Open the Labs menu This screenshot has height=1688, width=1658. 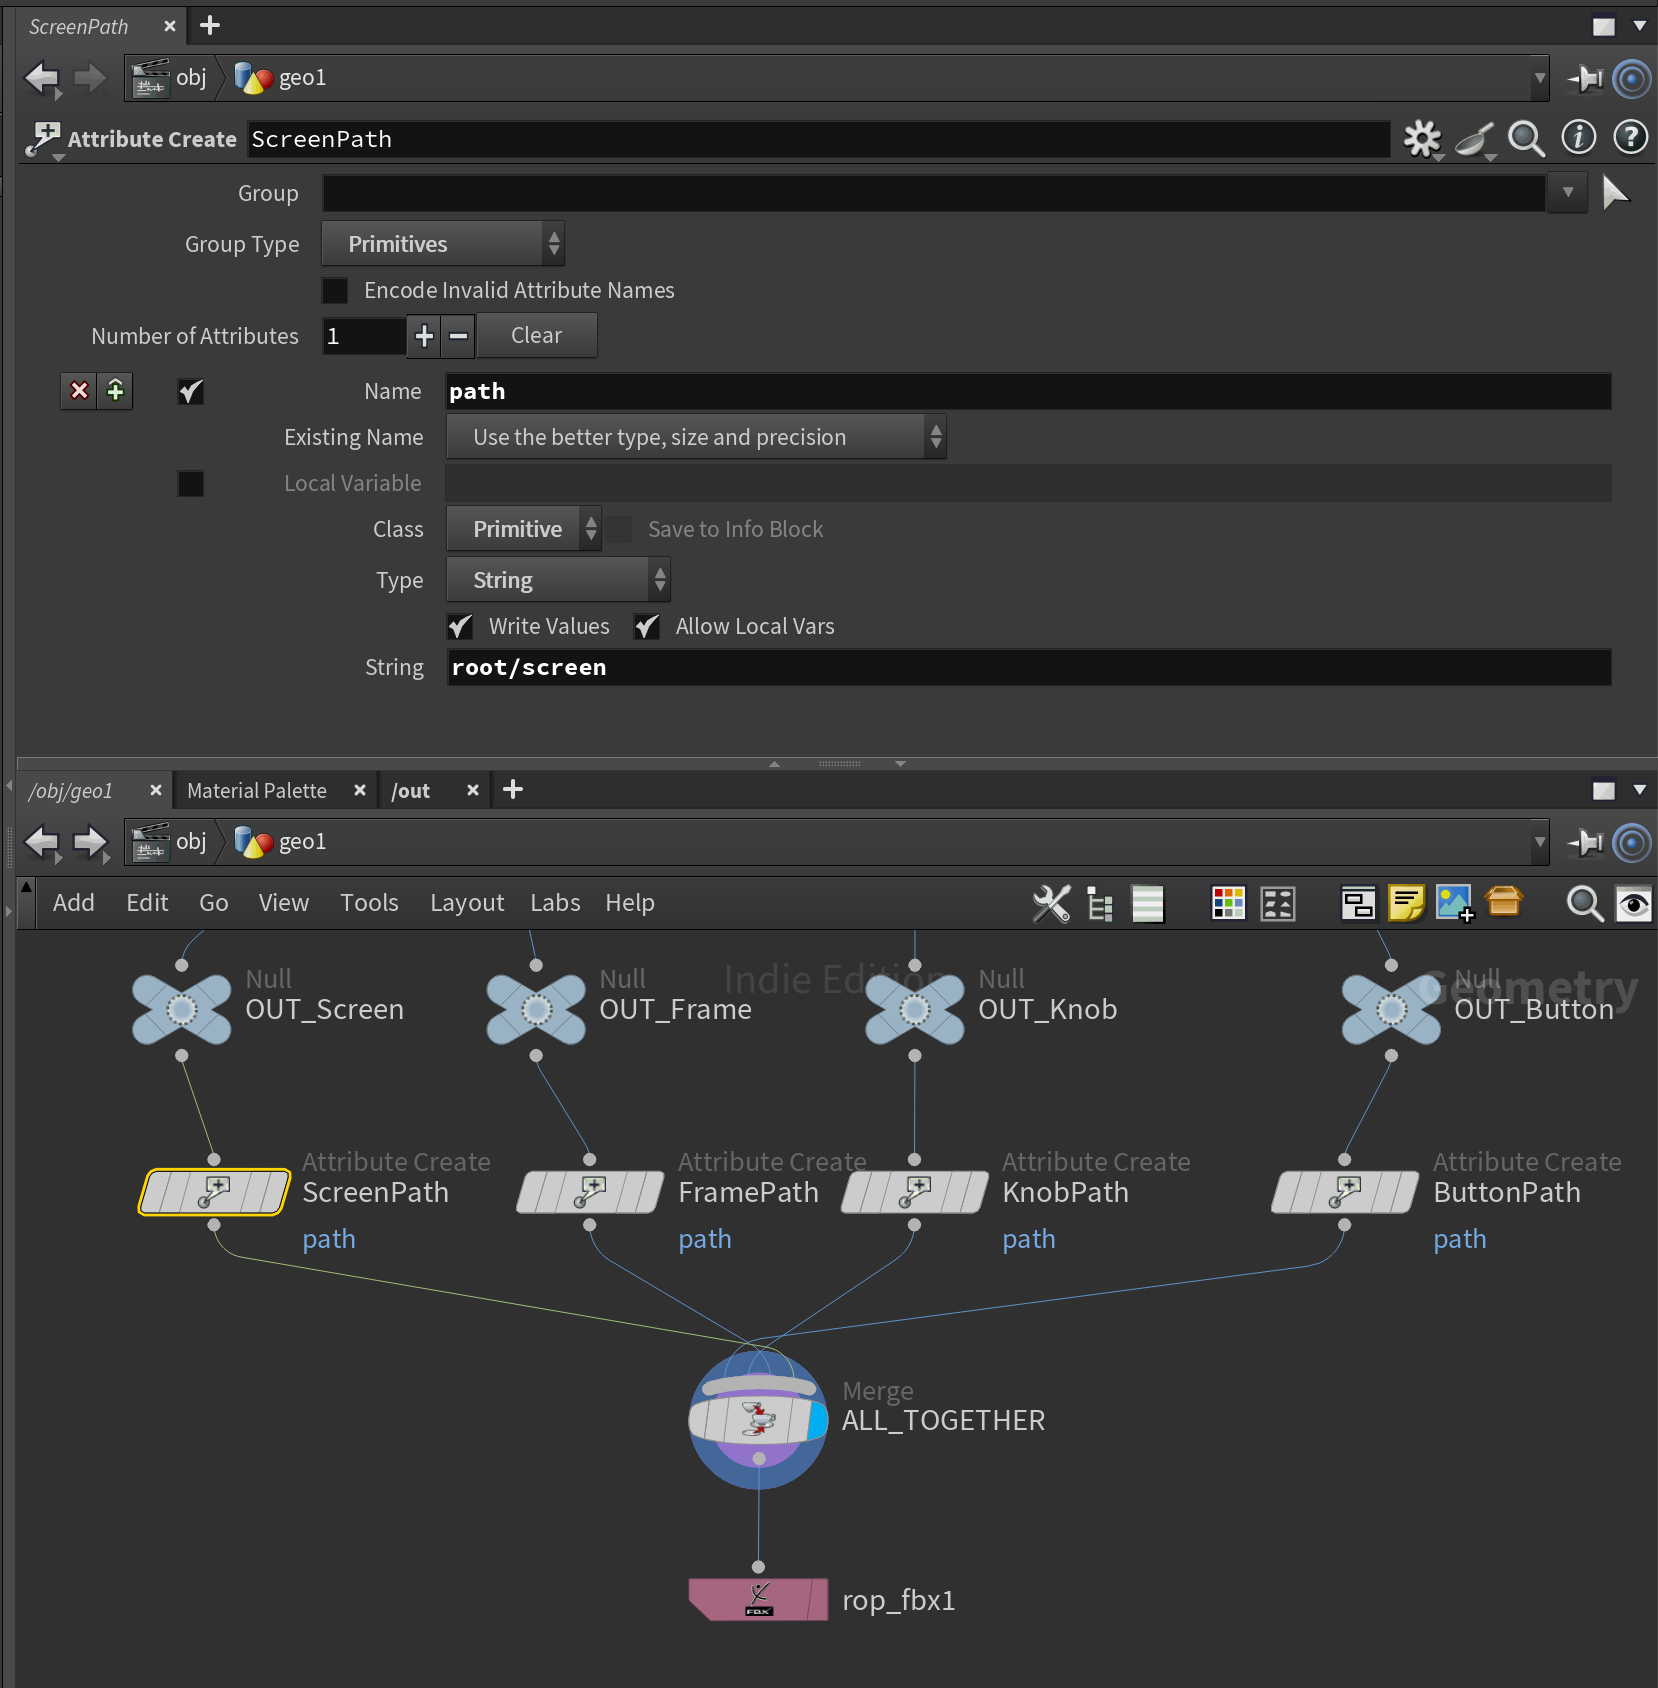(554, 903)
